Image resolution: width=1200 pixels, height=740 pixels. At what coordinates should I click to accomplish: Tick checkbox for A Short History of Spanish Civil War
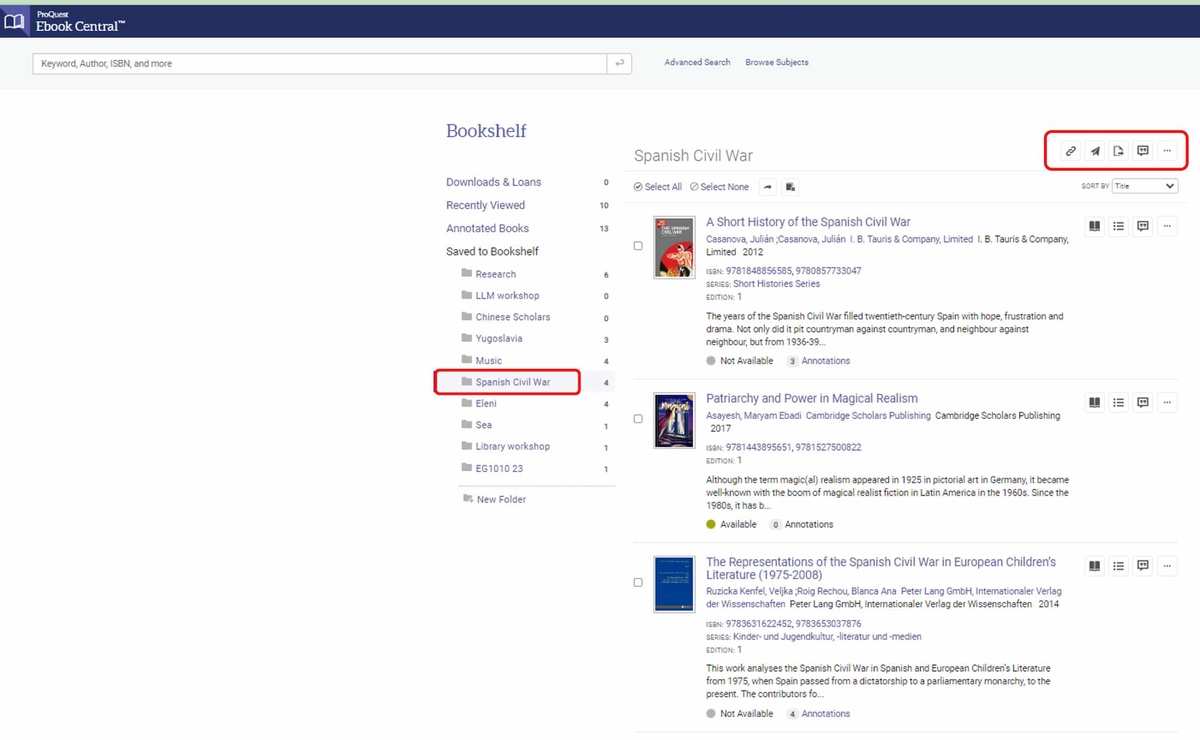(638, 246)
